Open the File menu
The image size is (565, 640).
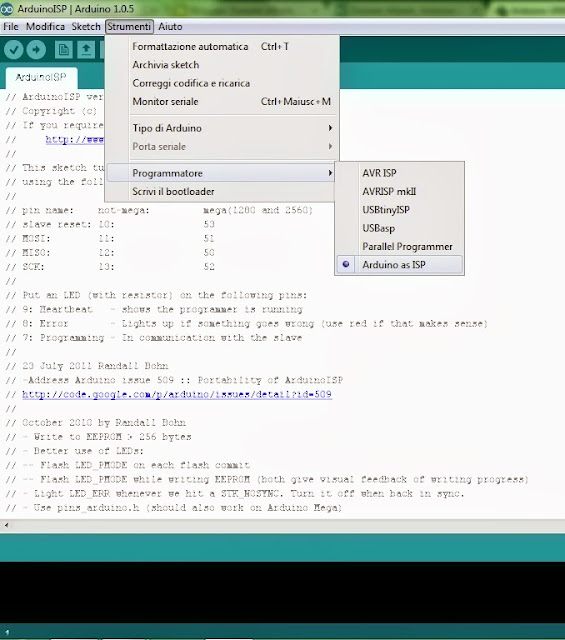11,27
